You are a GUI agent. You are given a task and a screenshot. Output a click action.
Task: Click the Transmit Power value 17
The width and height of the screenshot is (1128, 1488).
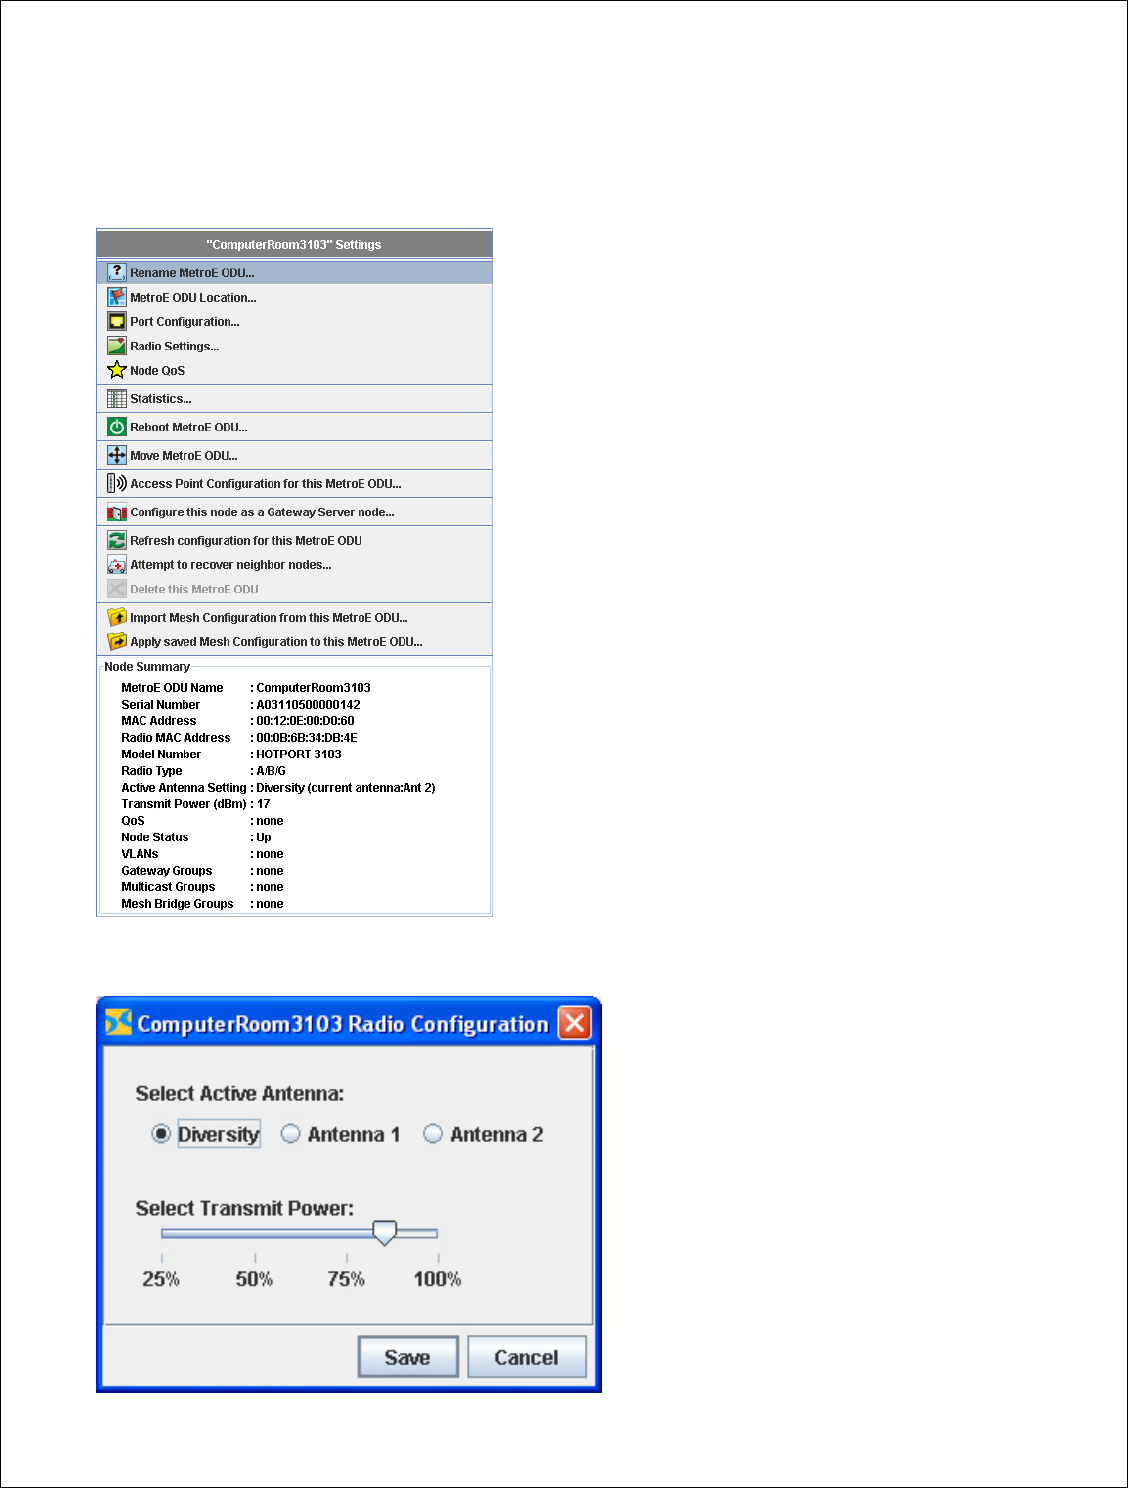click(263, 804)
